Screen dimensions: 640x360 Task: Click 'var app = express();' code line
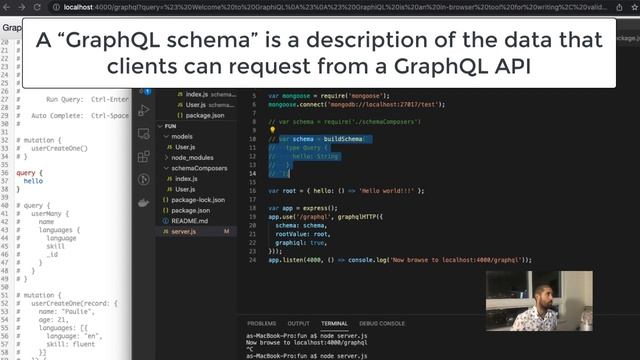(303, 208)
